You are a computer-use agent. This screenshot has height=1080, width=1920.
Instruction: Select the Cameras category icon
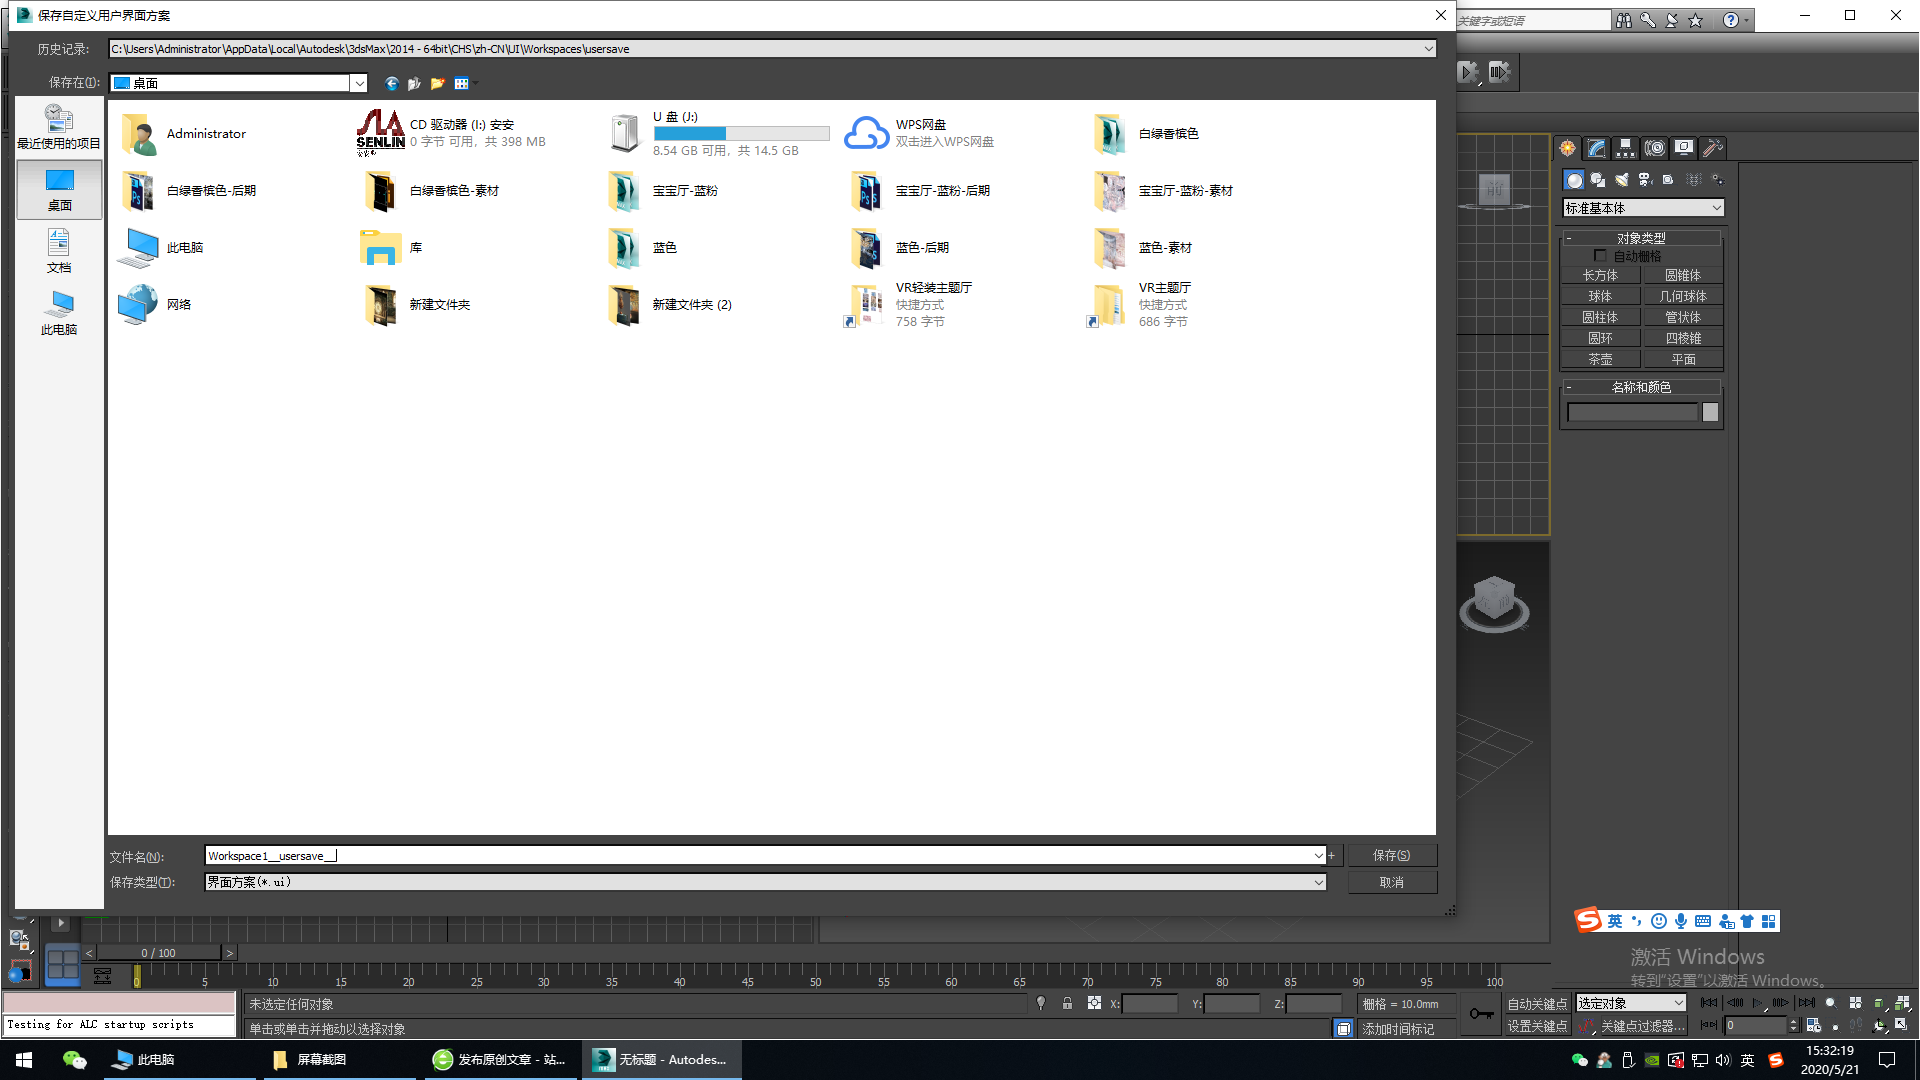click(1645, 180)
